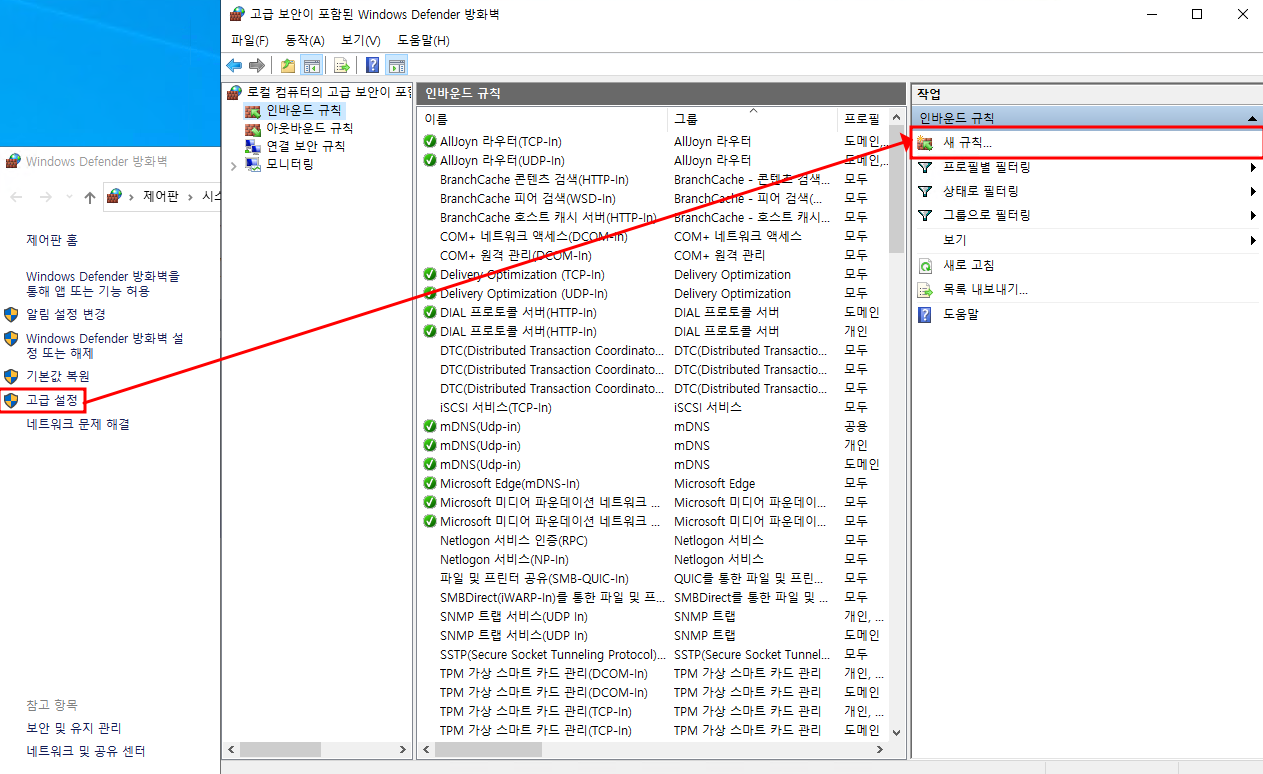1263x774 pixels.
Task: Open the 도움말(H) menu
Action: [x=423, y=41]
